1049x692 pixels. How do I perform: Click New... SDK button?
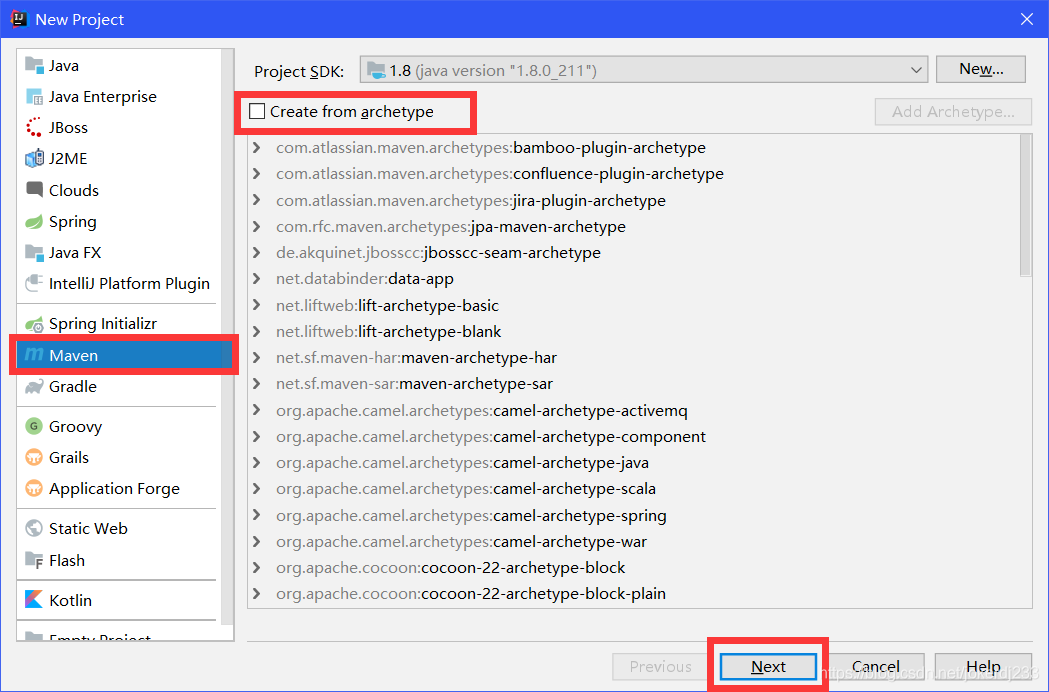pos(981,69)
